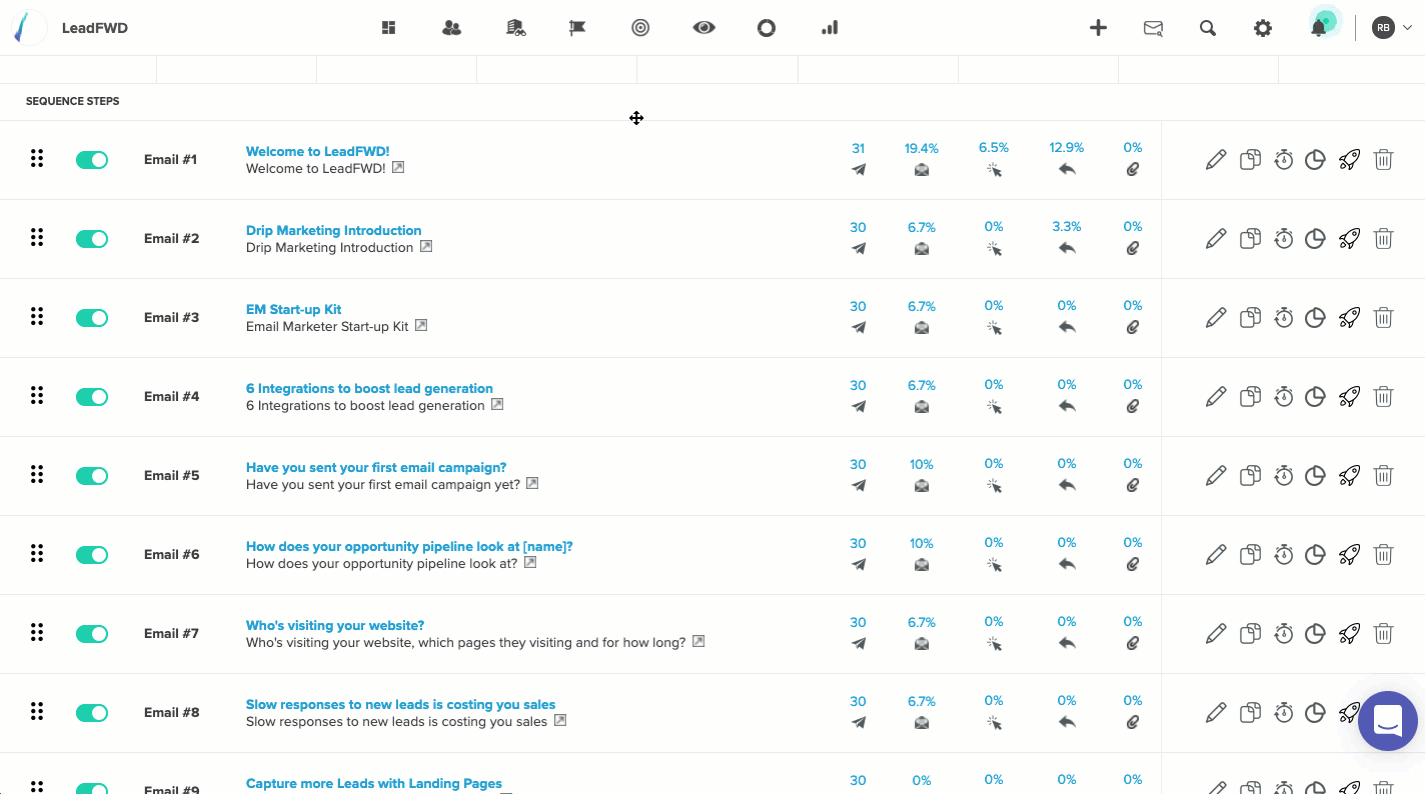Grab the drag handle for Email #4
1425x794 pixels.
tap(37, 396)
